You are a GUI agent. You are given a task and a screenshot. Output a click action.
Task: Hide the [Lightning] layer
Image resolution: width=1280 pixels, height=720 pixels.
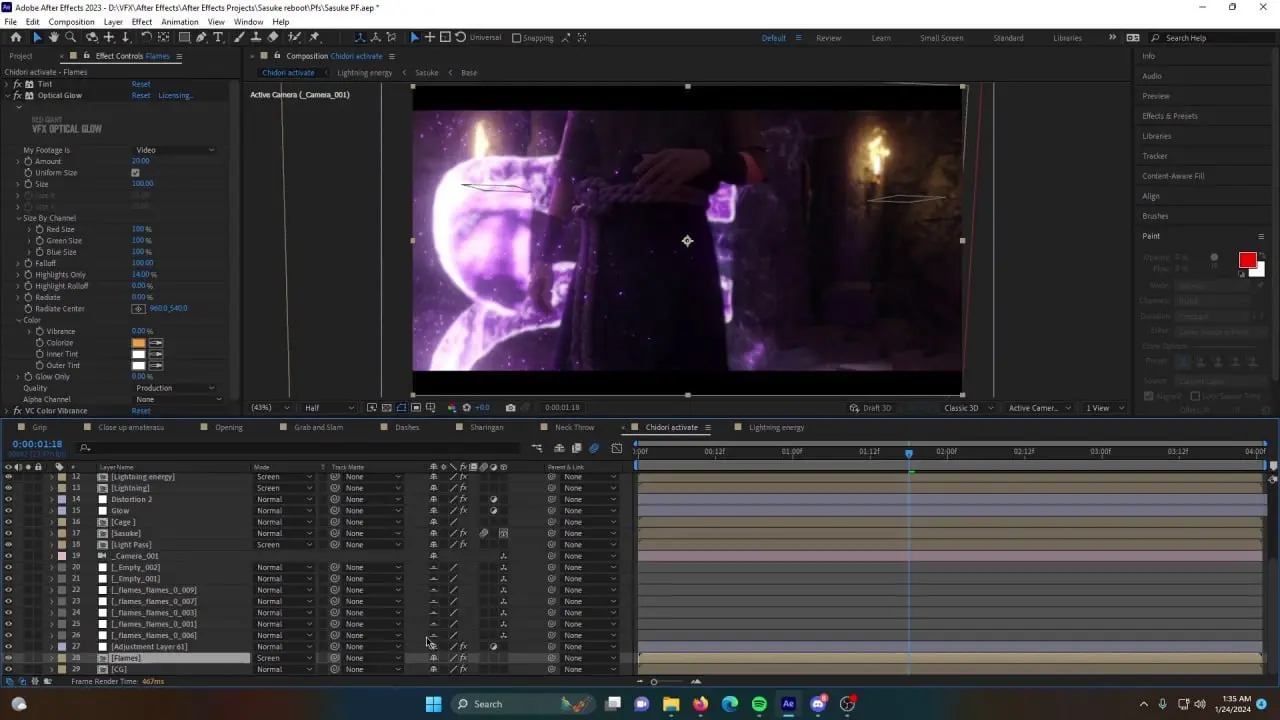click(x=8, y=488)
